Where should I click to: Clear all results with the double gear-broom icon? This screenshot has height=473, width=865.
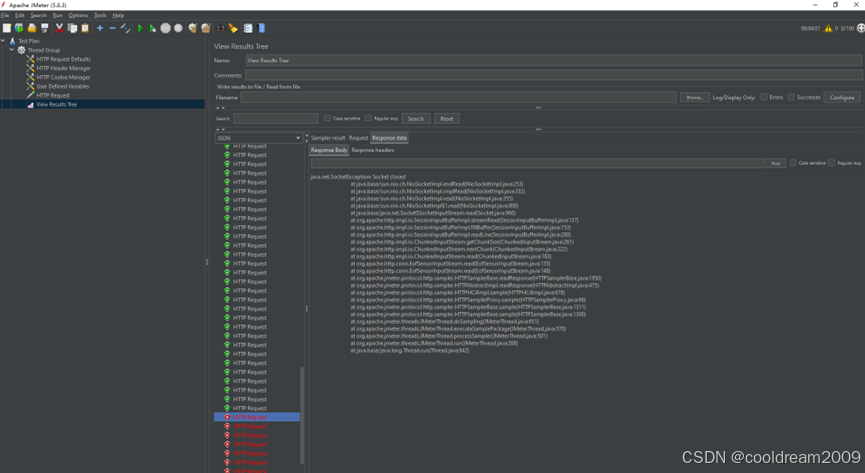coord(206,28)
